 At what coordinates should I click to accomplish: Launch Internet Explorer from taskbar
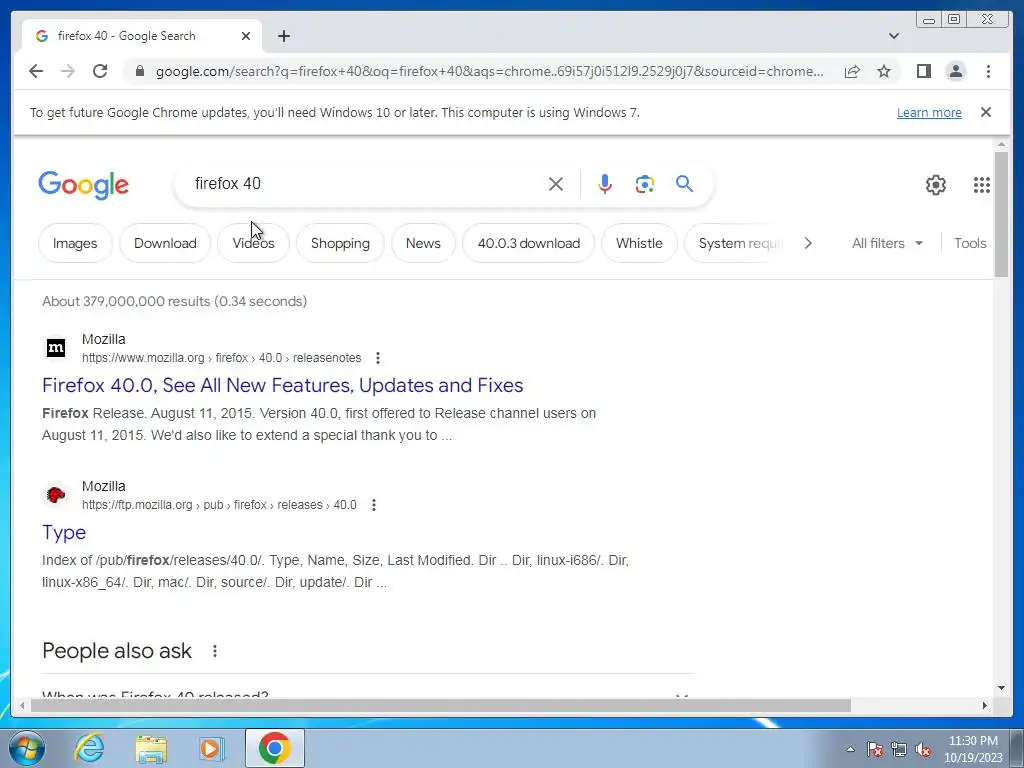[89, 748]
